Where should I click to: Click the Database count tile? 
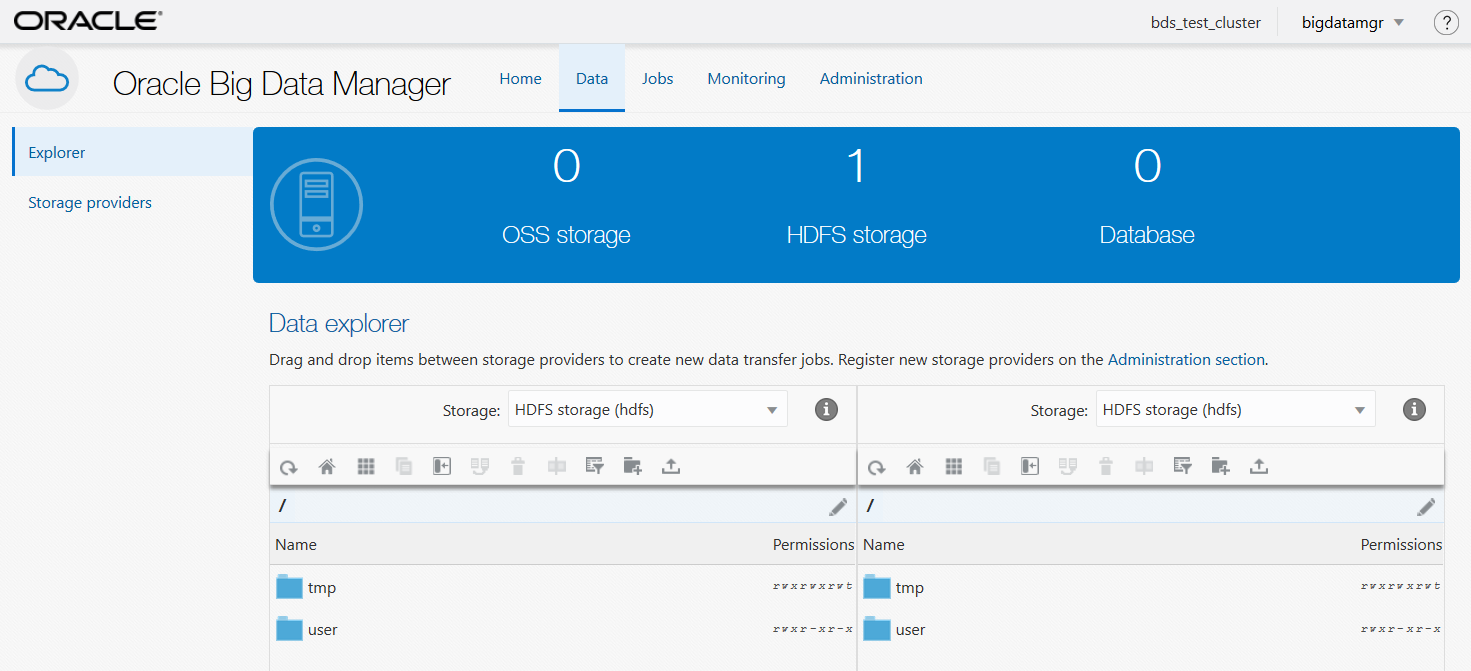coord(1147,198)
